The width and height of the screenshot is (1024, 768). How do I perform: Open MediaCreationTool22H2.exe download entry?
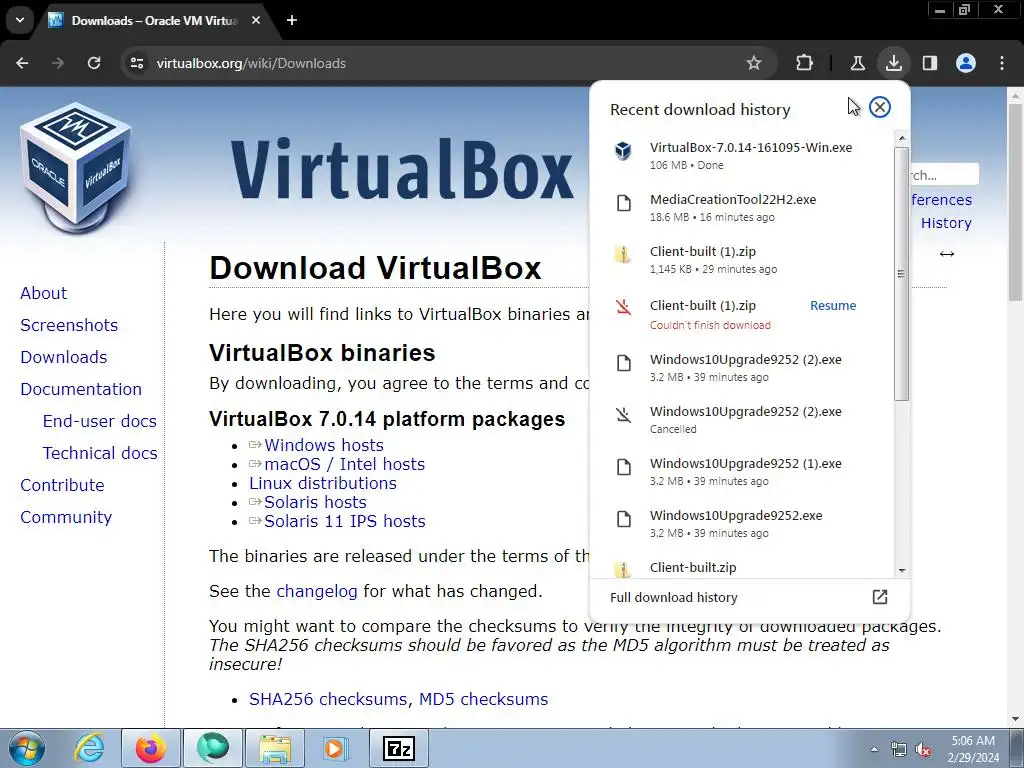(x=741, y=208)
